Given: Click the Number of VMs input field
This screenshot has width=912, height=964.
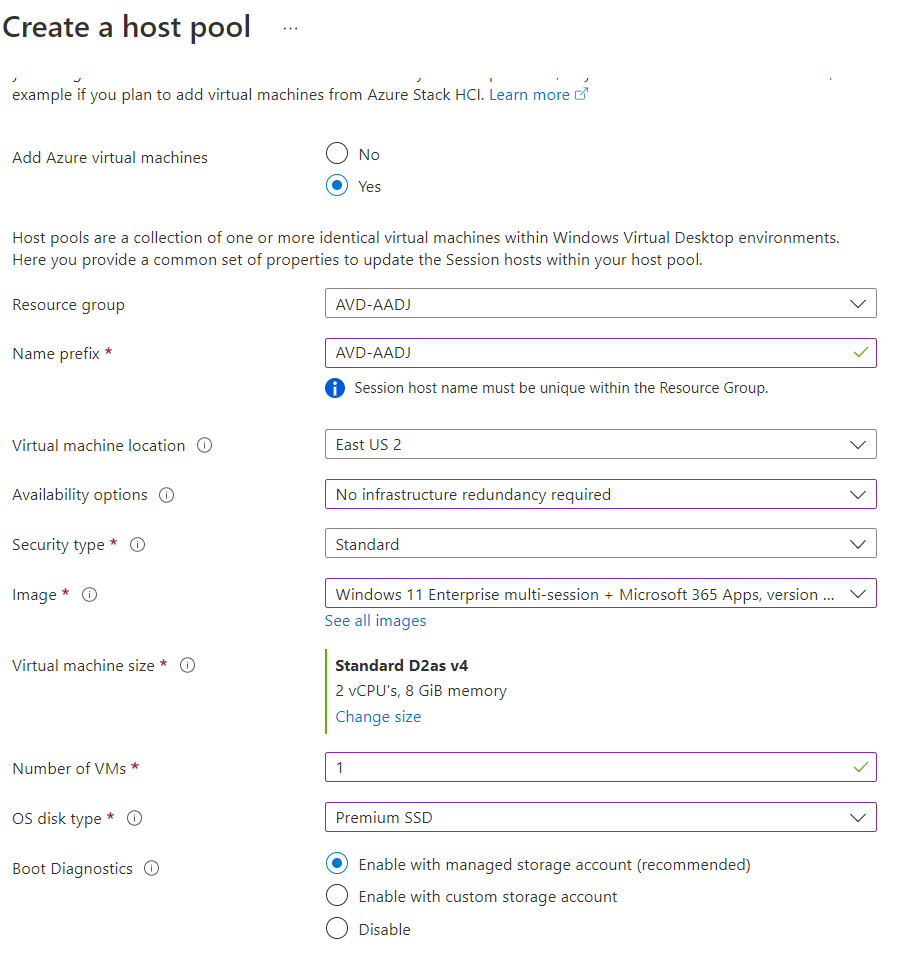Looking at the screenshot, I should [590, 768].
